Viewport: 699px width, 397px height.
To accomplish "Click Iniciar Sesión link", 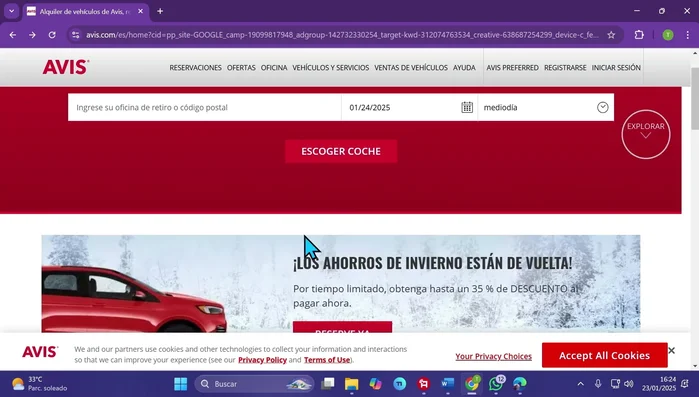I will click(616, 68).
